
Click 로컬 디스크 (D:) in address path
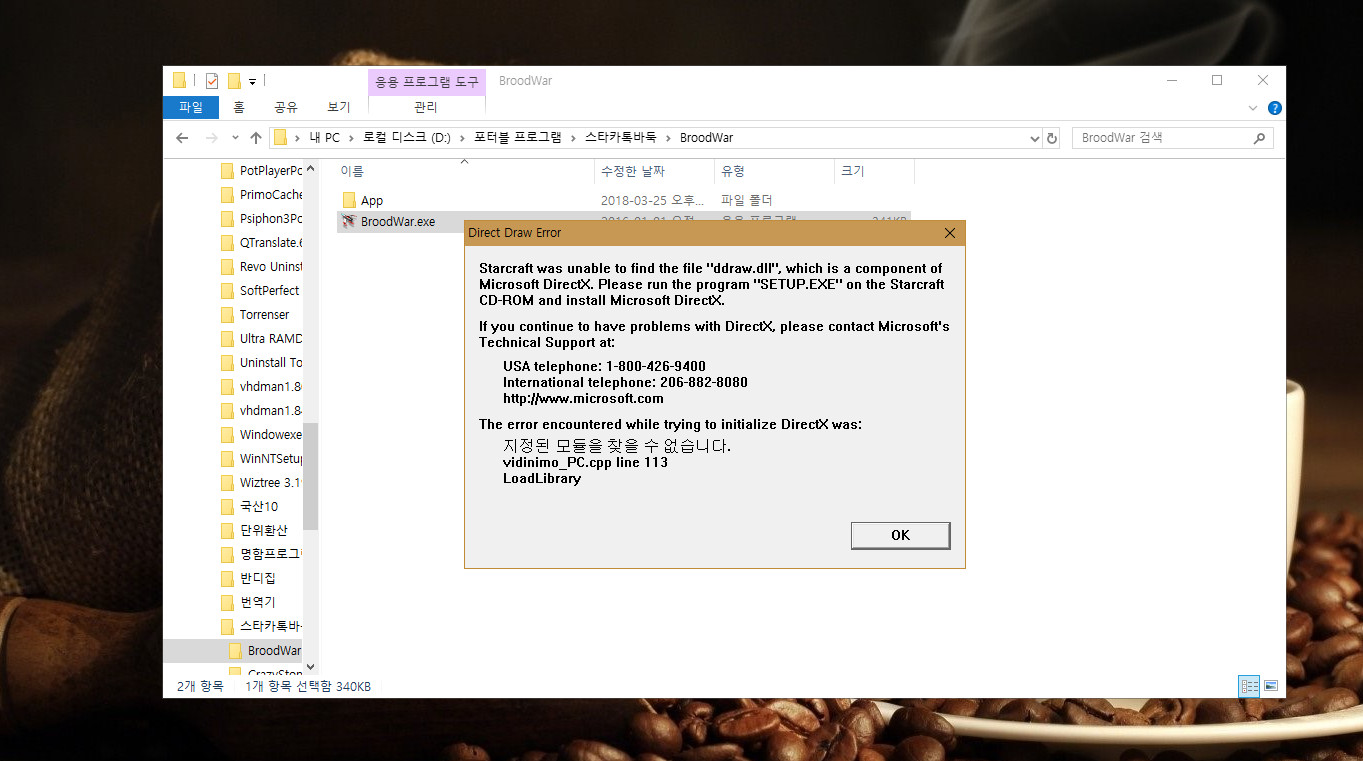tap(406, 138)
